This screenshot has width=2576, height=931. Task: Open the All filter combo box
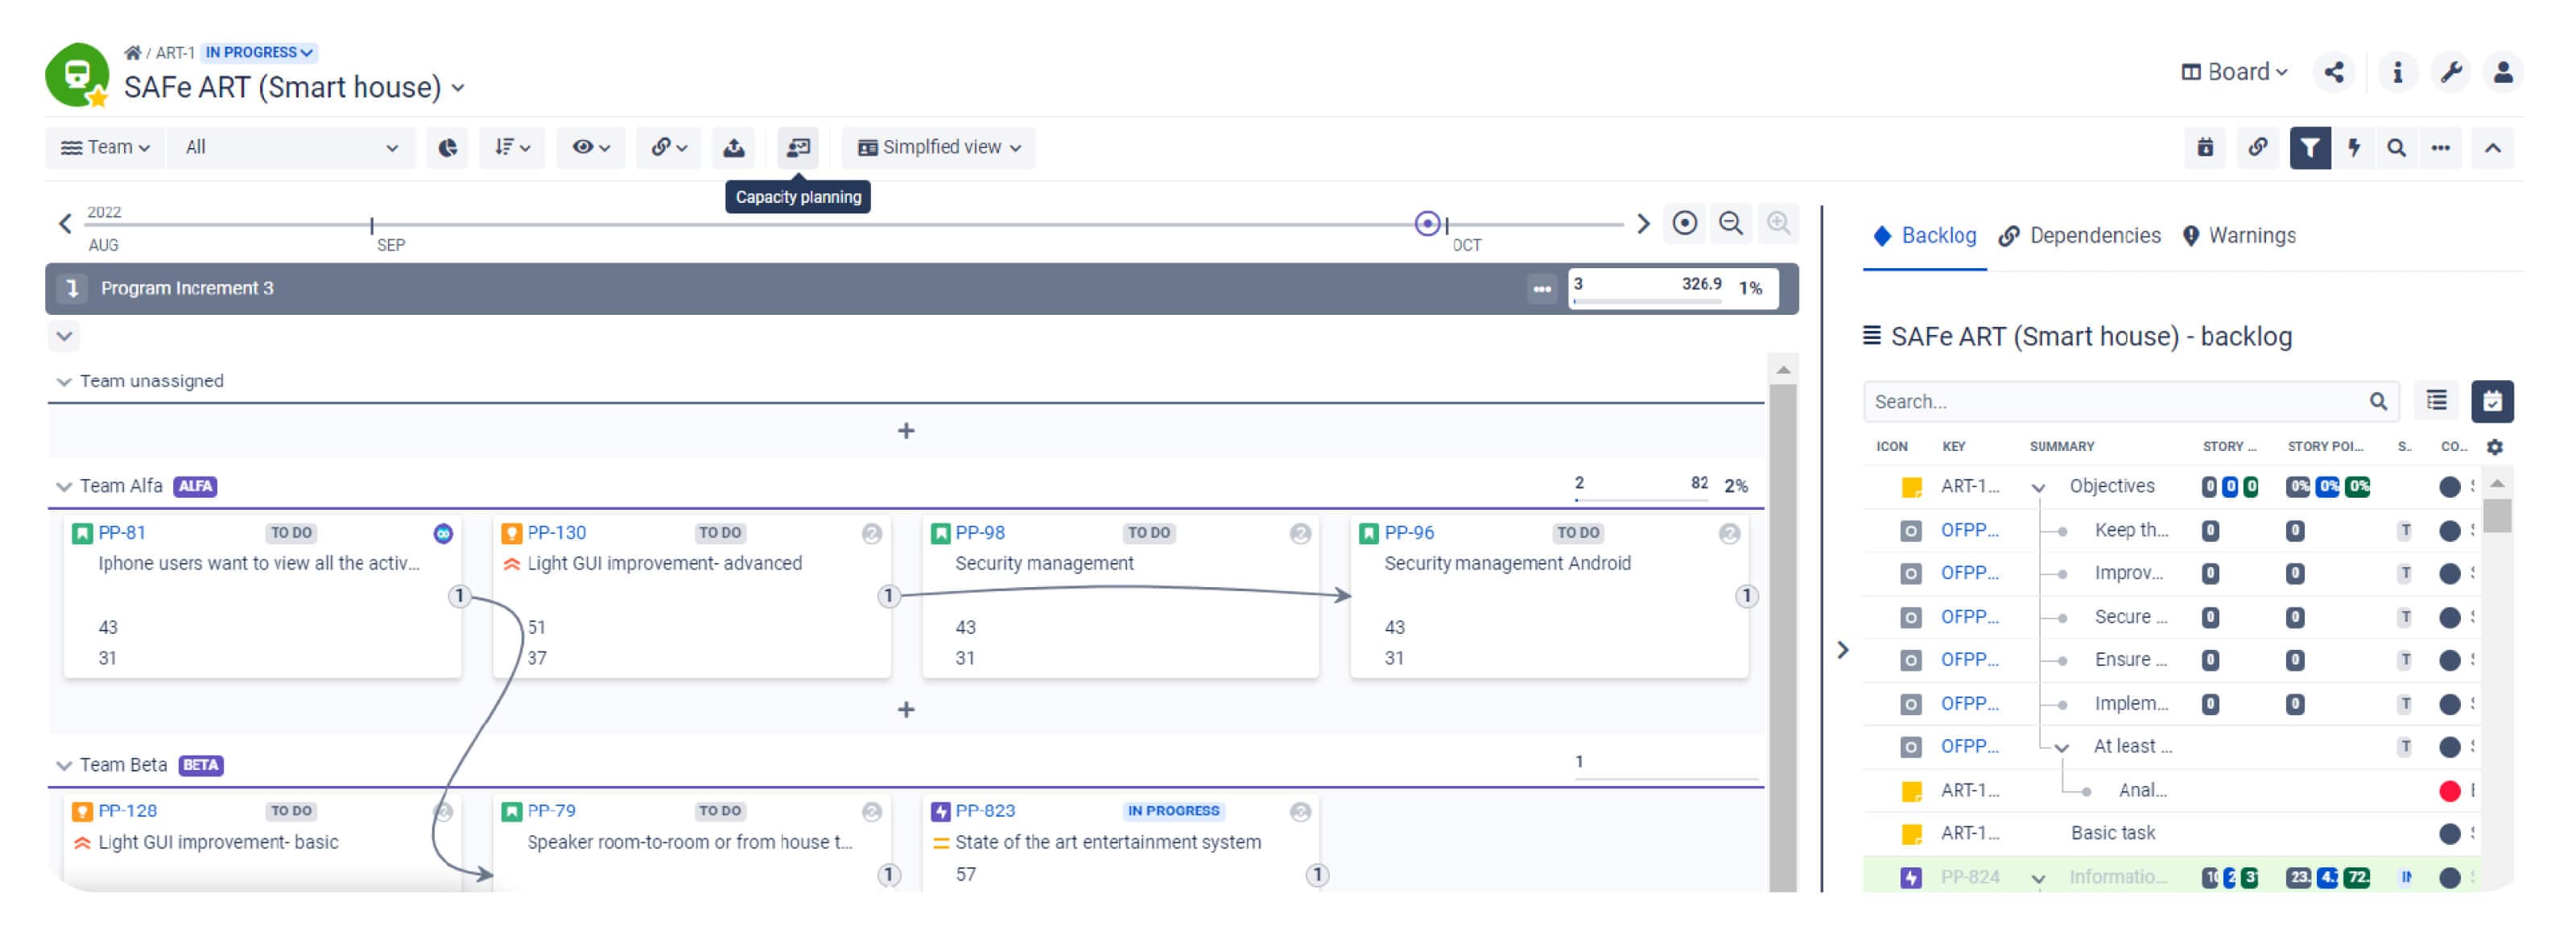pos(291,148)
